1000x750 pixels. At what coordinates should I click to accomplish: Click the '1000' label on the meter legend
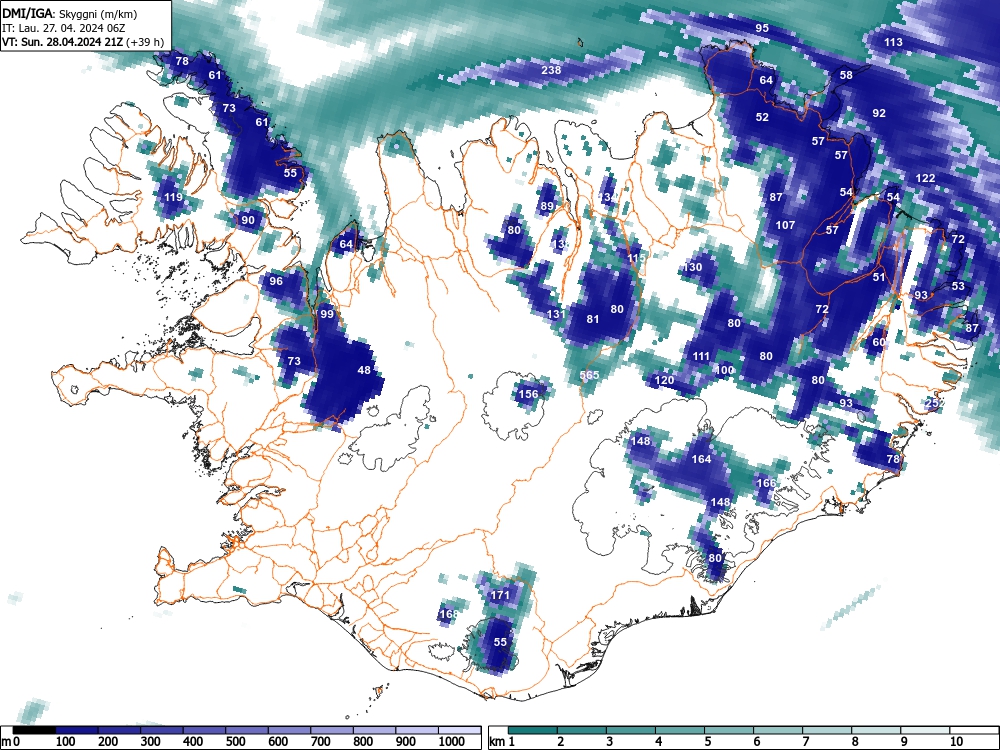[452, 742]
